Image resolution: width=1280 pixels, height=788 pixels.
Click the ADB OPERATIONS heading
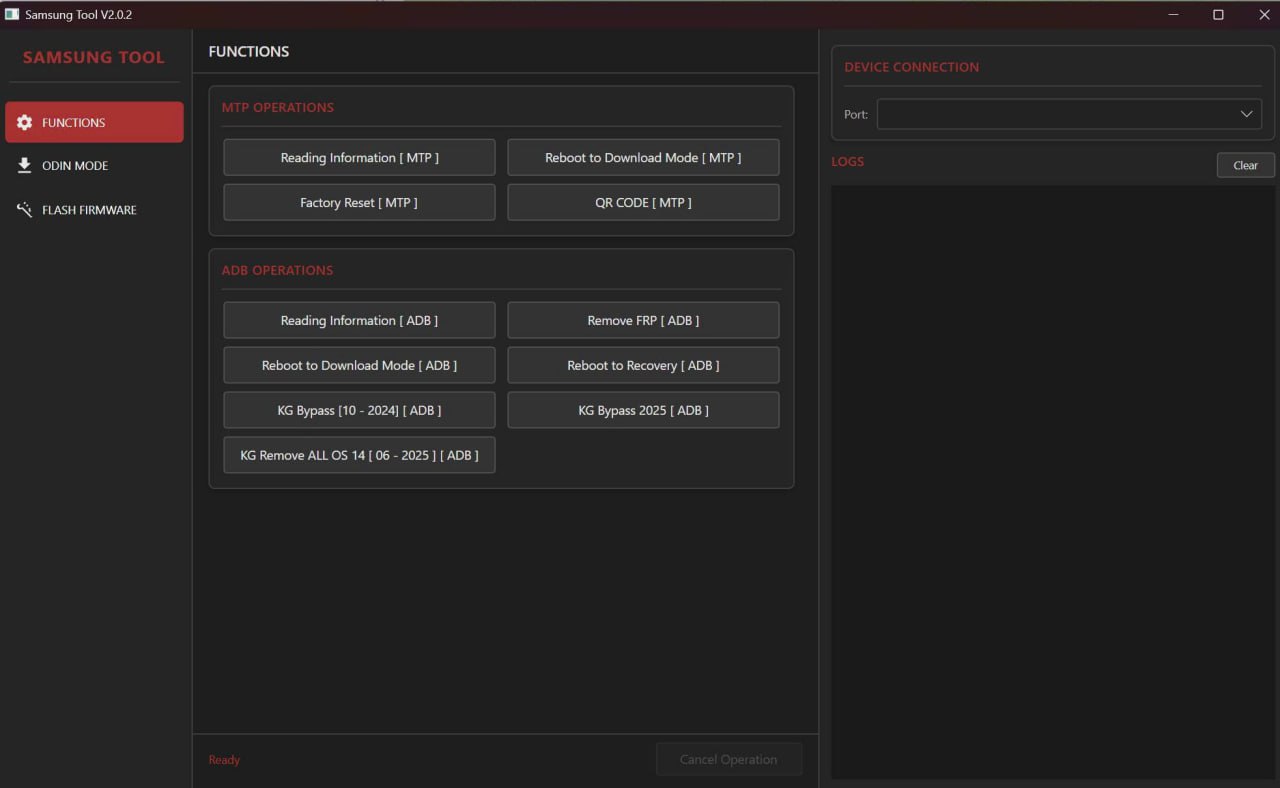[278, 270]
